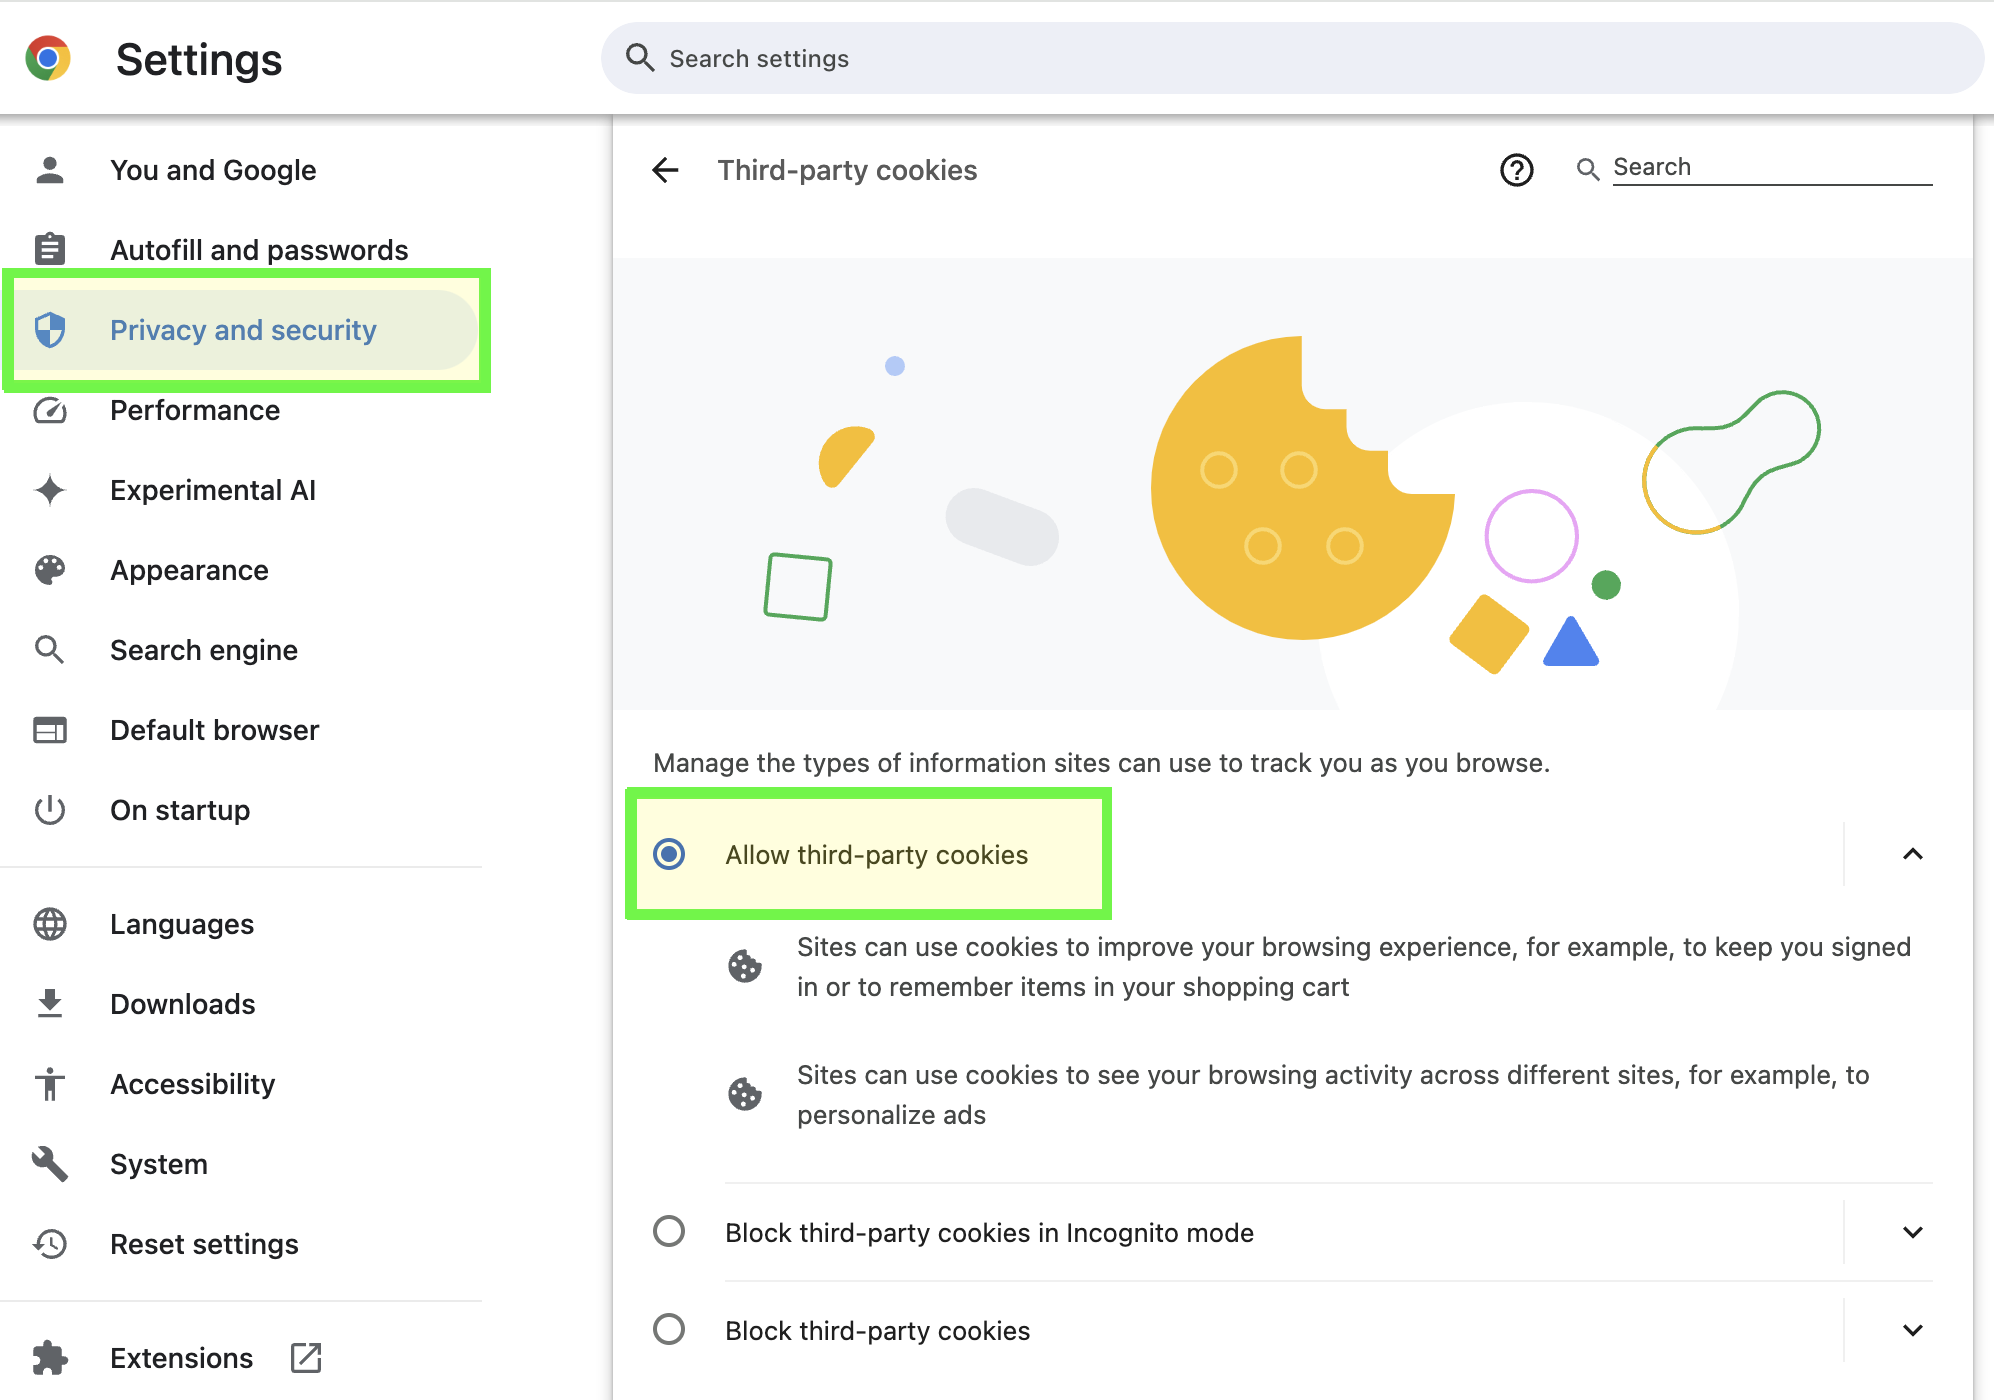The image size is (1994, 1400).
Task: Expand the Block third-party cookies details
Action: pos(1912,1330)
